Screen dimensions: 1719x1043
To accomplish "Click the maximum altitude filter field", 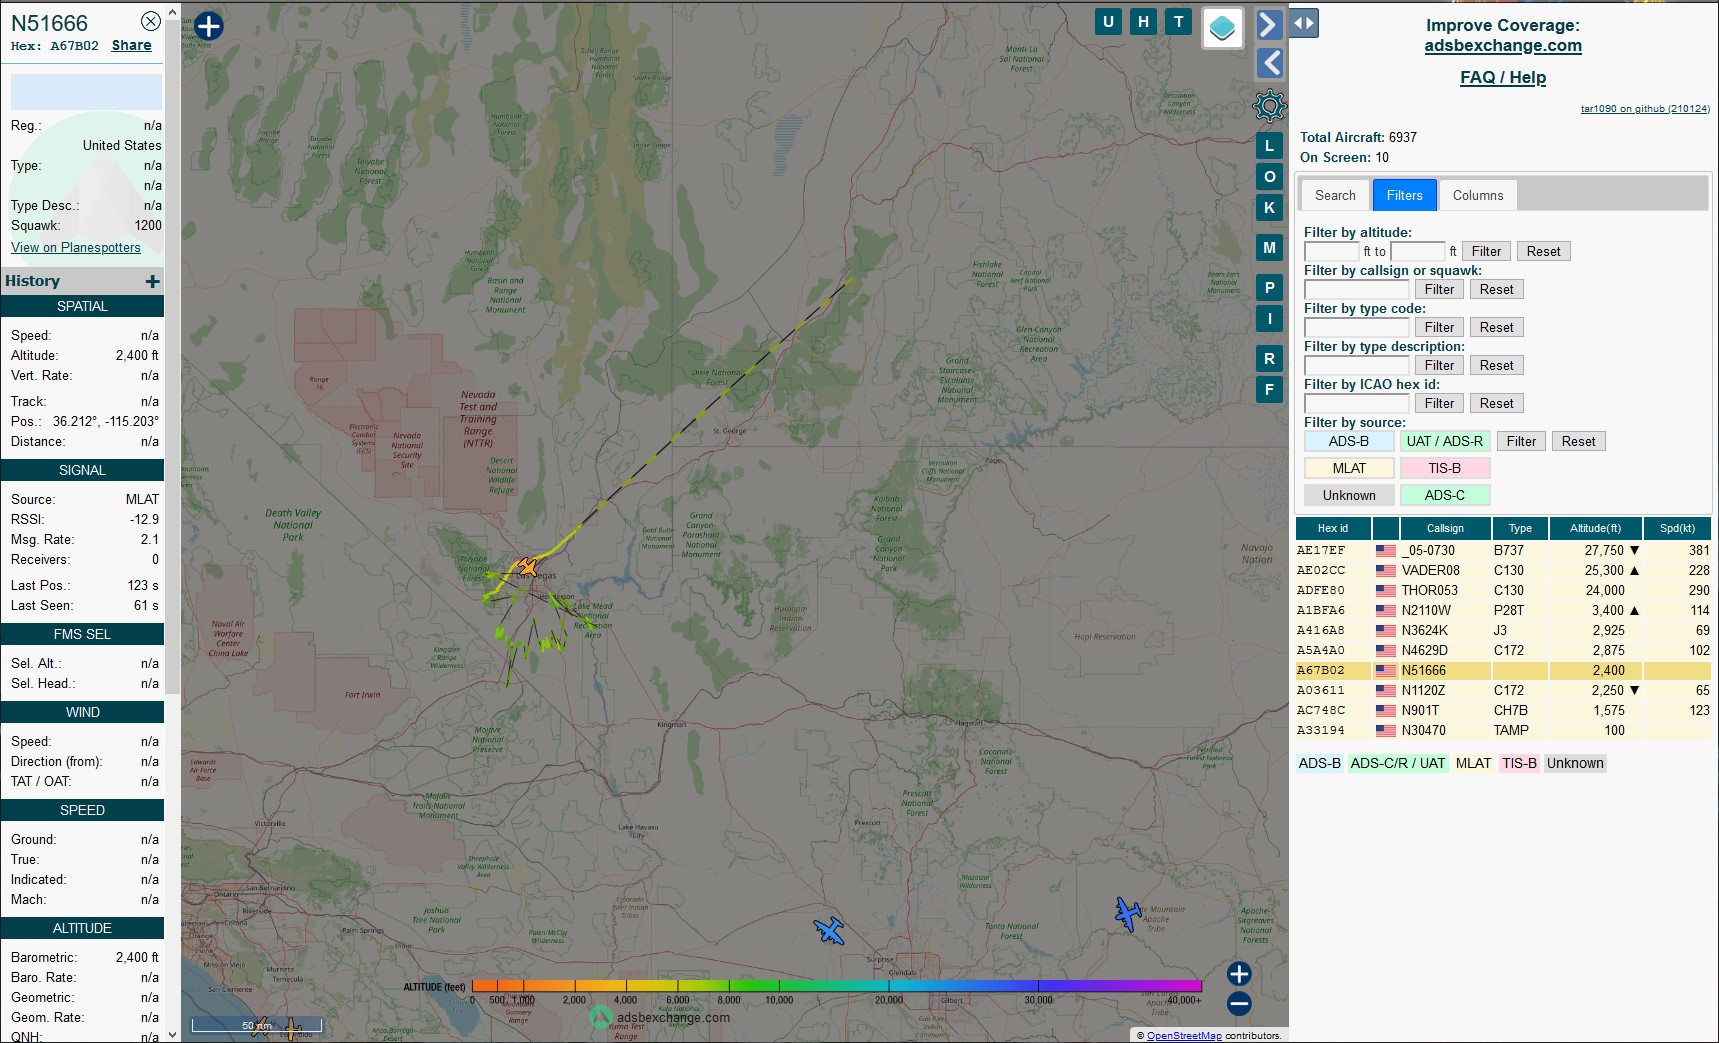I will click(x=1417, y=251).
